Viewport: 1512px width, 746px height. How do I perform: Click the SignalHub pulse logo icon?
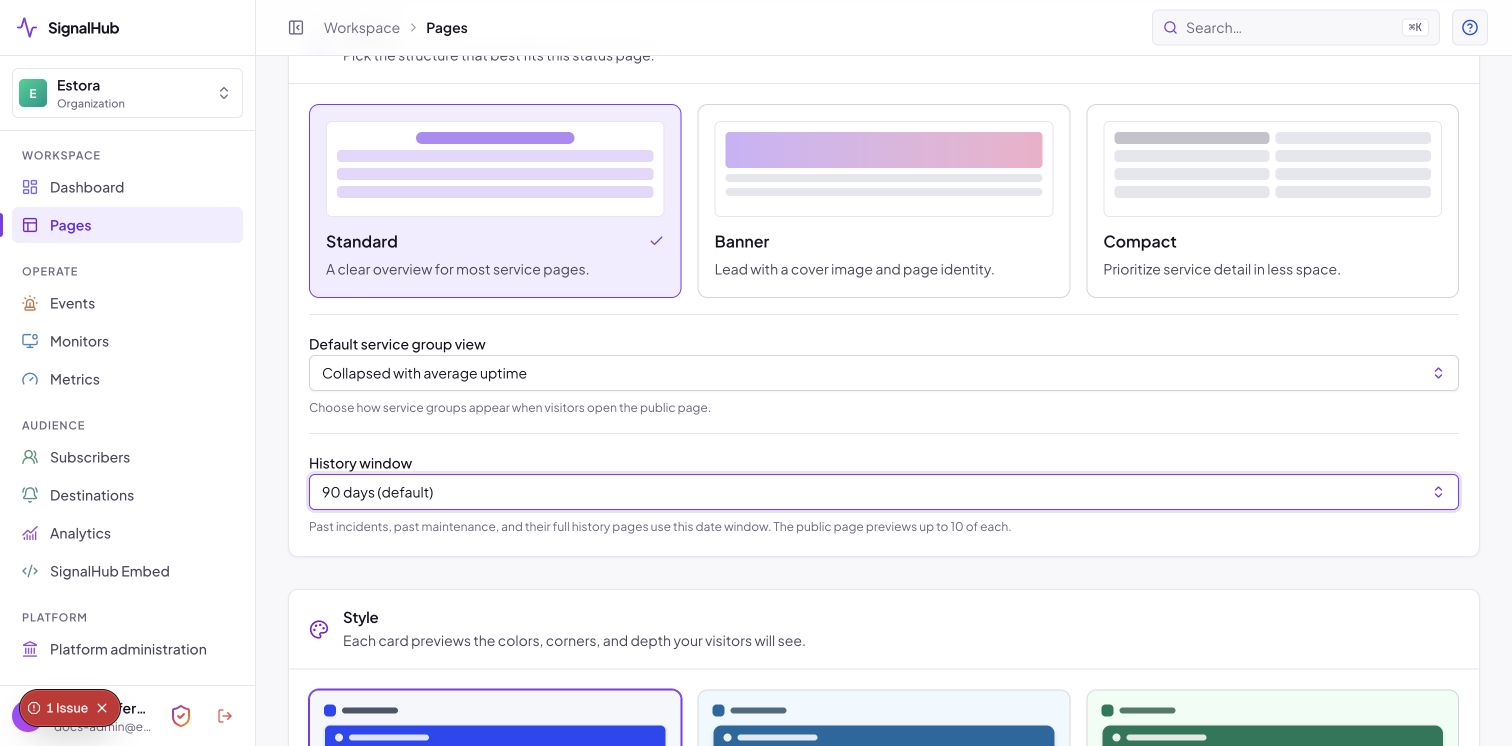click(27, 28)
